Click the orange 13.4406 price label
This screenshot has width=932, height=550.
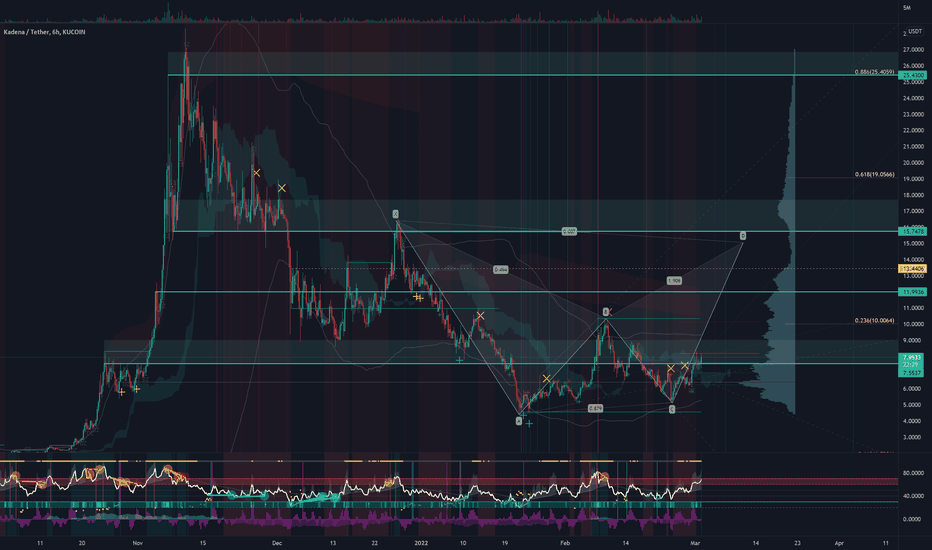(x=914, y=269)
